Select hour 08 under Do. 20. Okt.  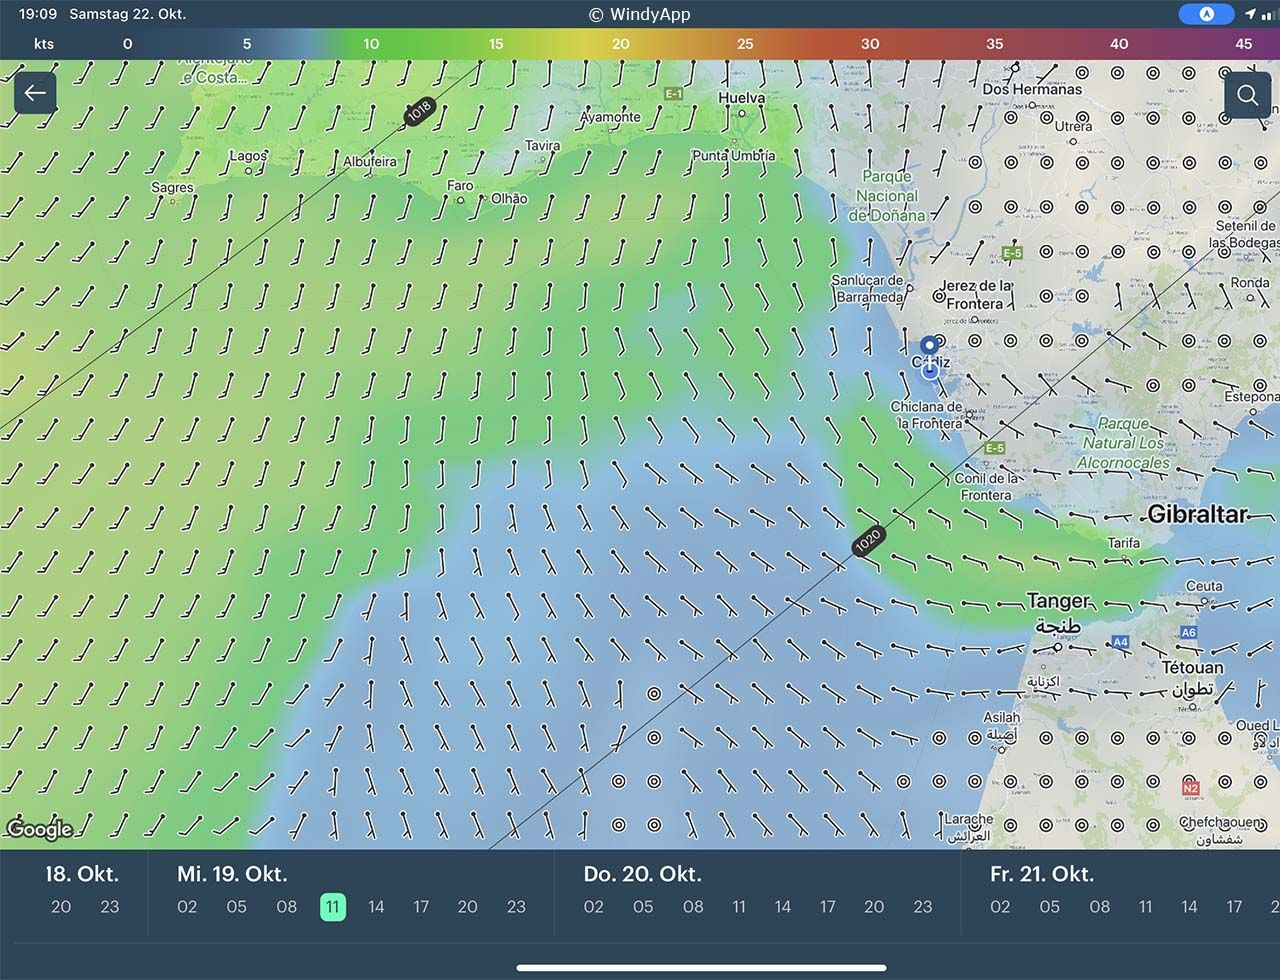(x=693, y=907)
